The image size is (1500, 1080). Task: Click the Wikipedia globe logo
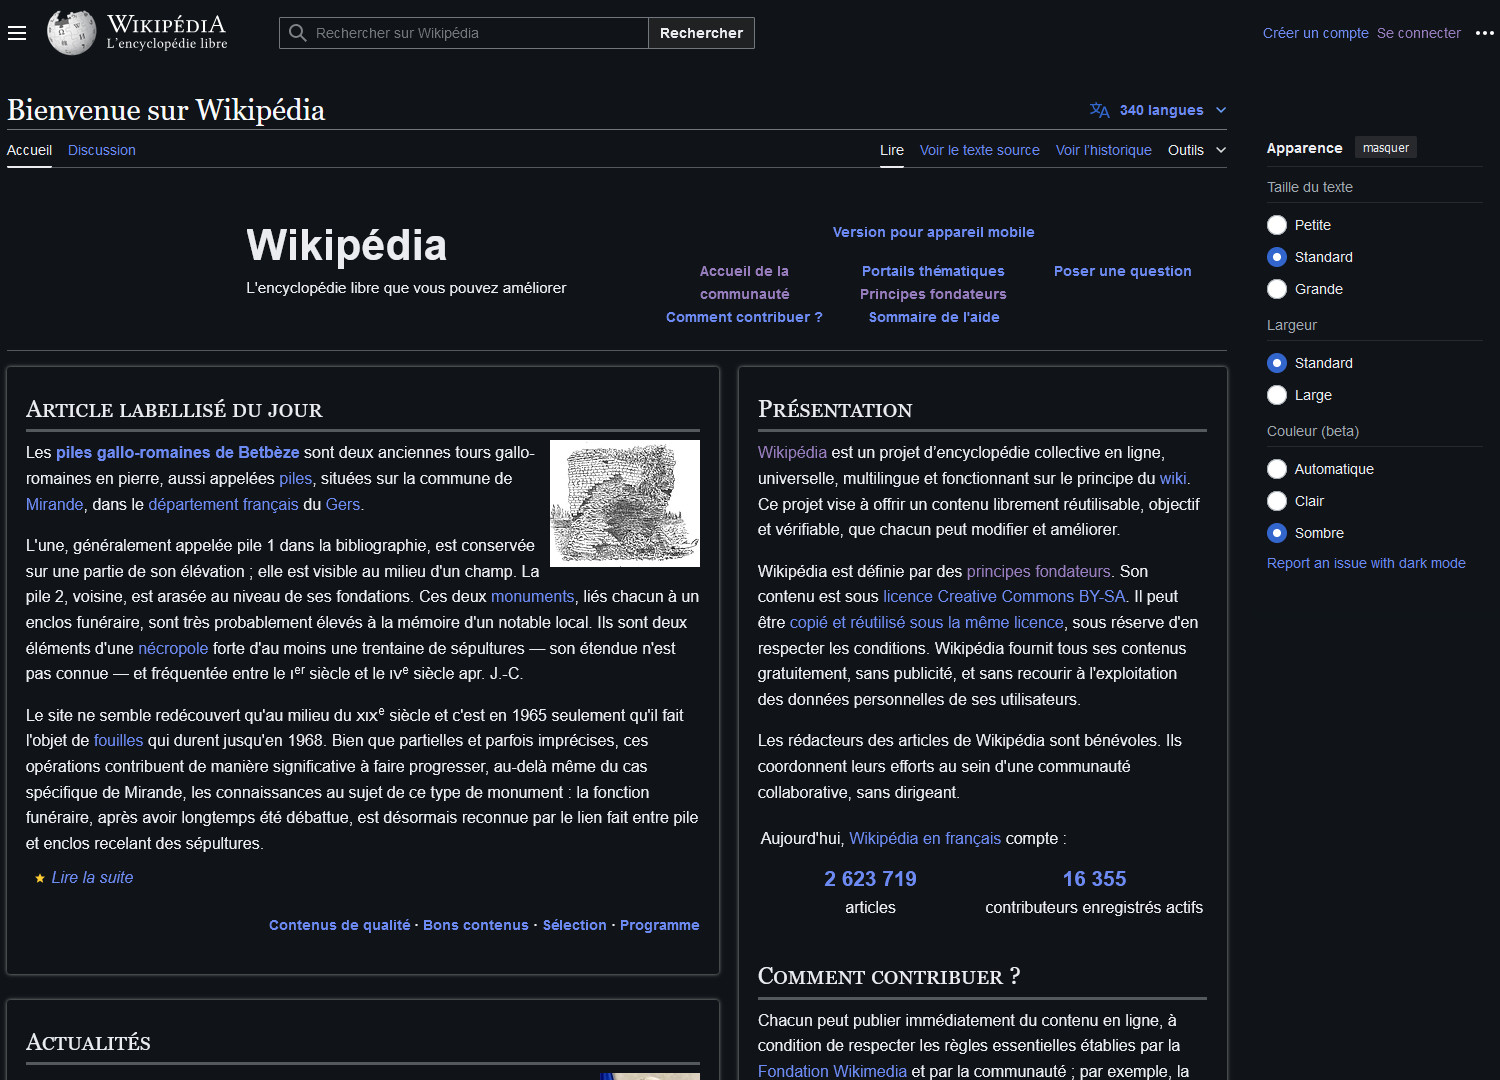72,33
